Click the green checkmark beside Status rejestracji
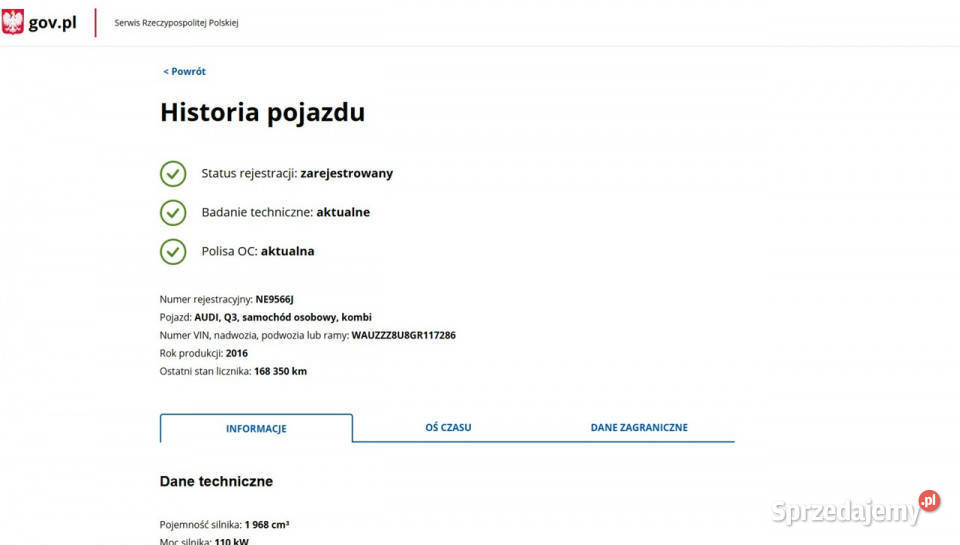 [173, 174]
